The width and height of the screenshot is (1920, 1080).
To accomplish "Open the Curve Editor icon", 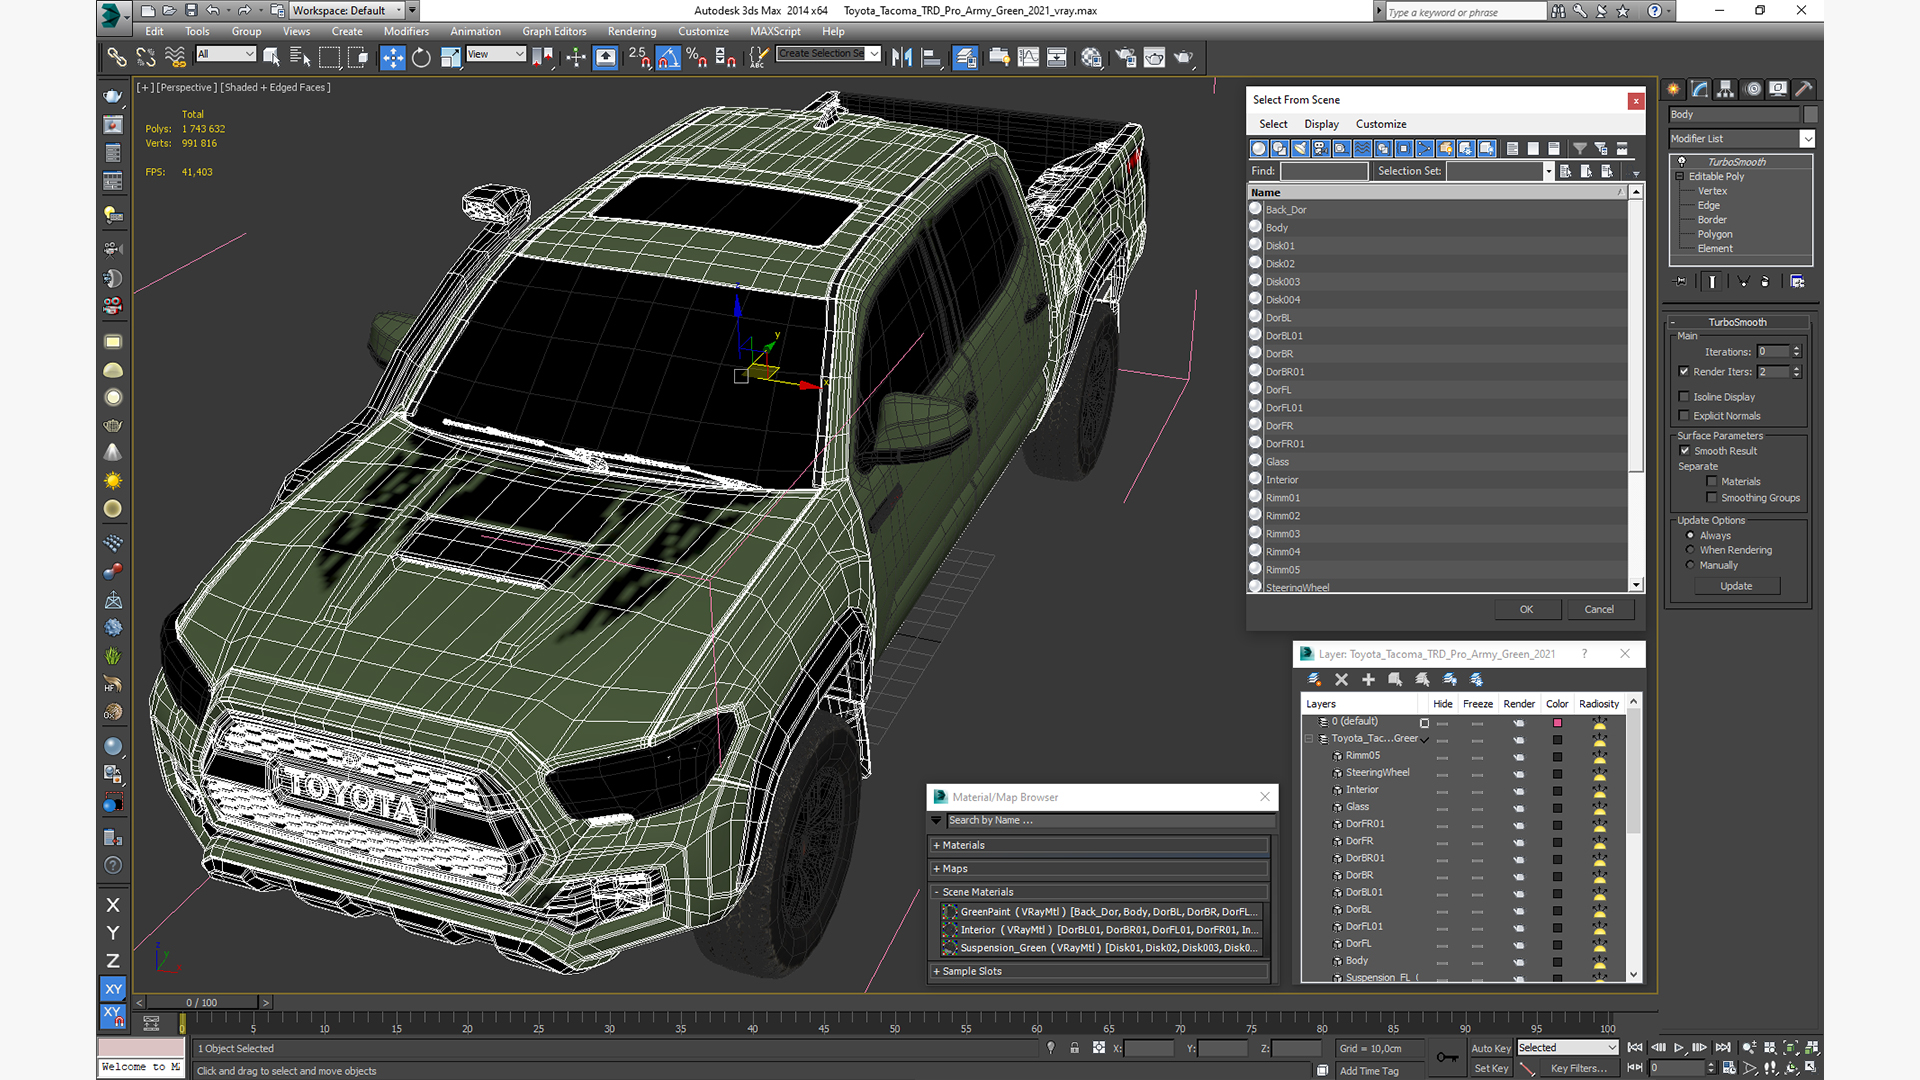I will [1028, 58].
